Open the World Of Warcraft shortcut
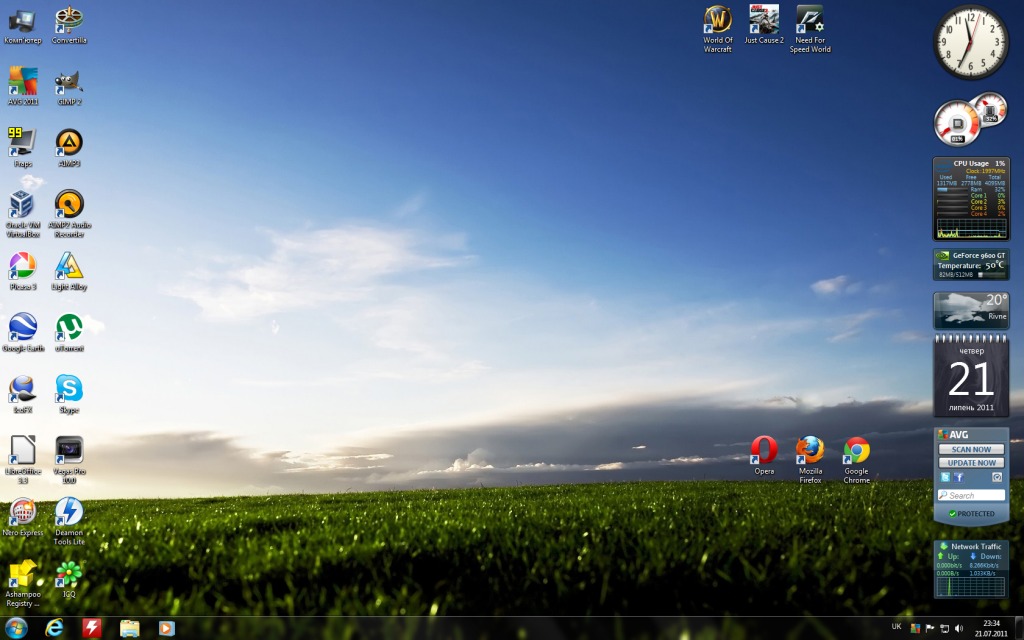The height and width of the screenshot is (640, 1024). coord(717,29)
